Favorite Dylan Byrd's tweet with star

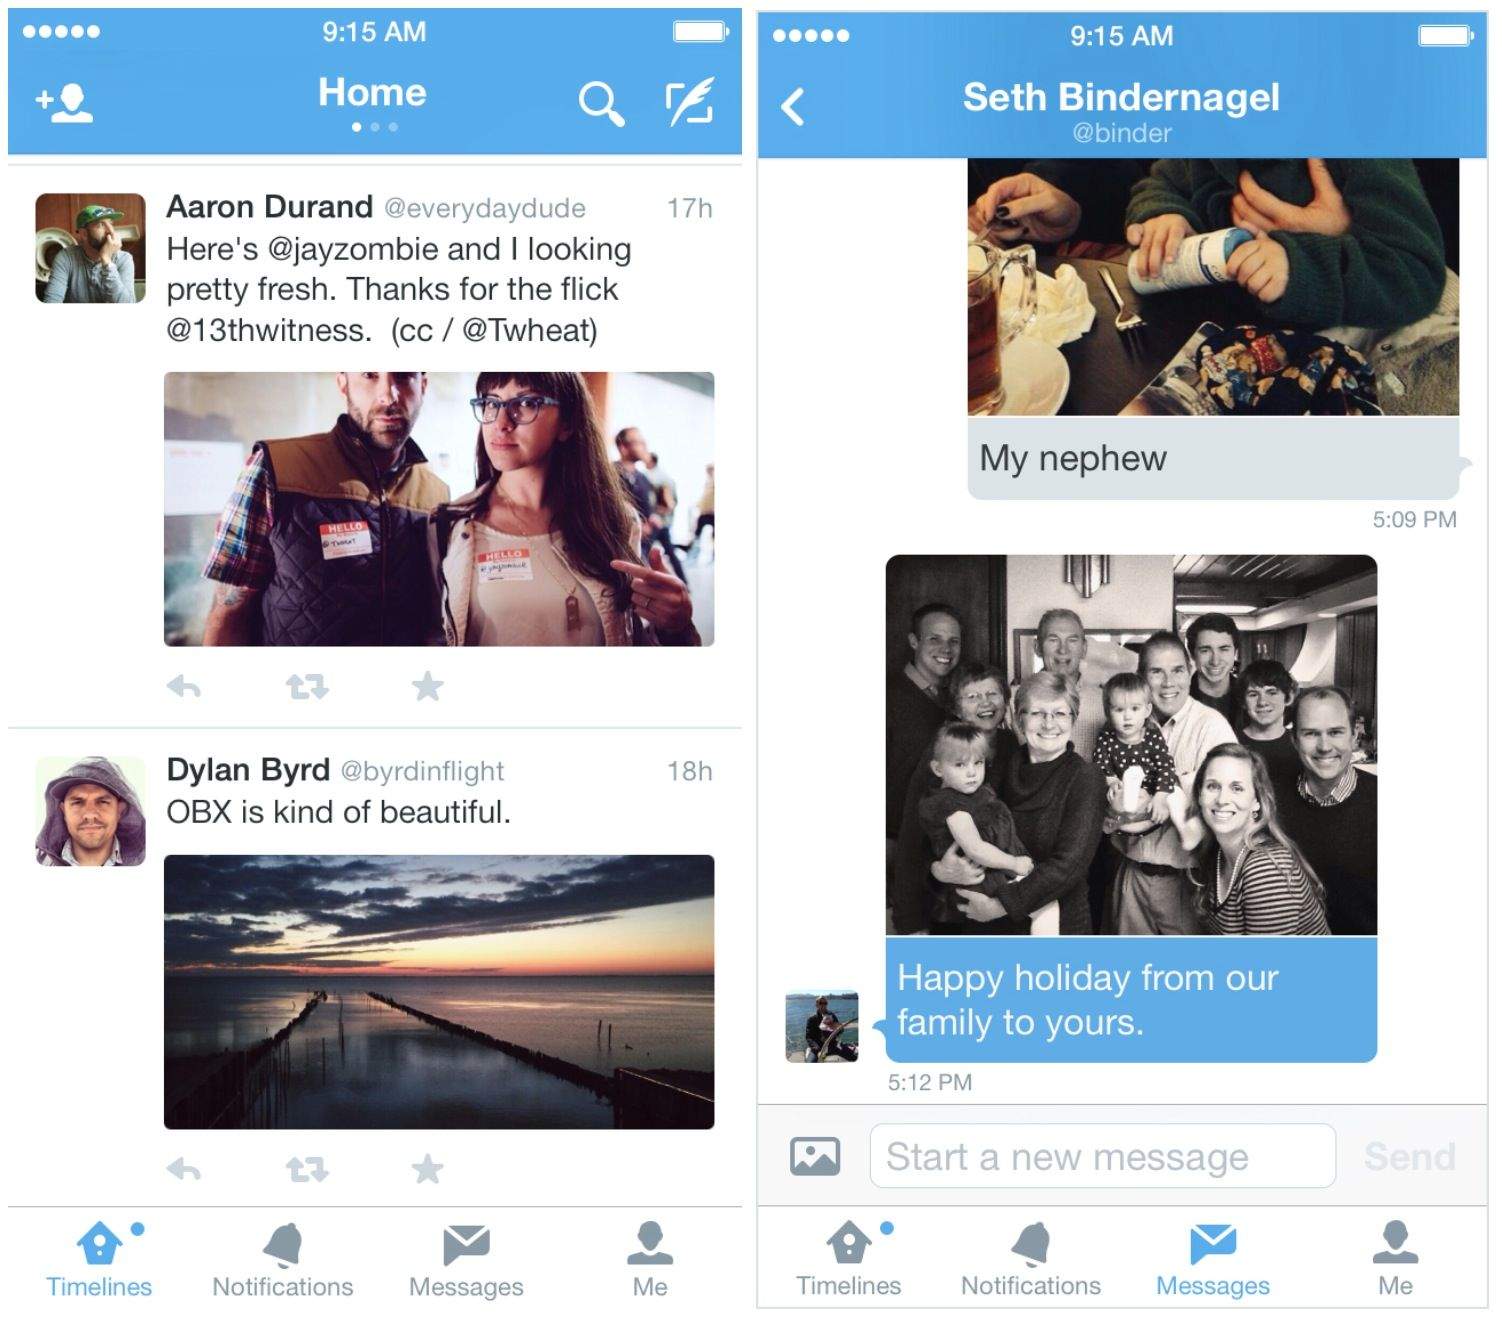point(427,1168)
